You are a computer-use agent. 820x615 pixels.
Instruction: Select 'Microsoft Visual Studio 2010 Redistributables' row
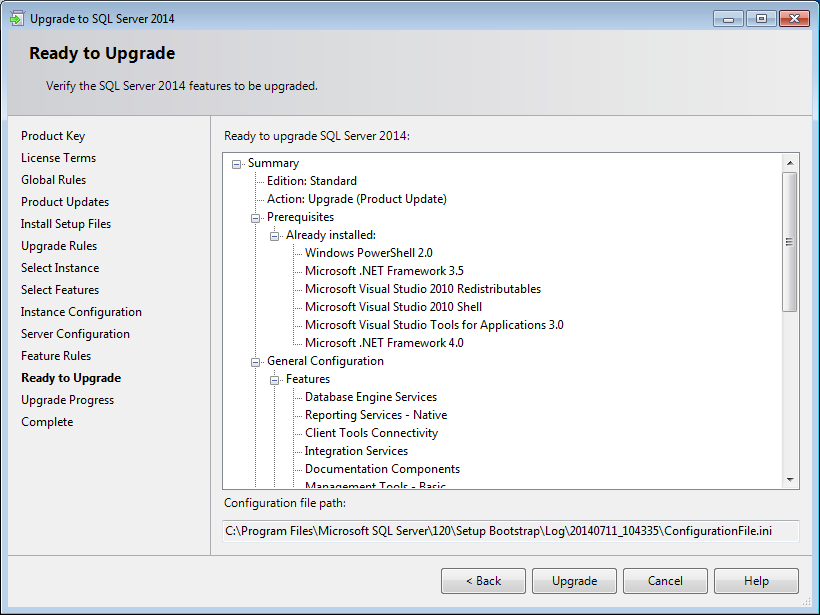(423, 289)
